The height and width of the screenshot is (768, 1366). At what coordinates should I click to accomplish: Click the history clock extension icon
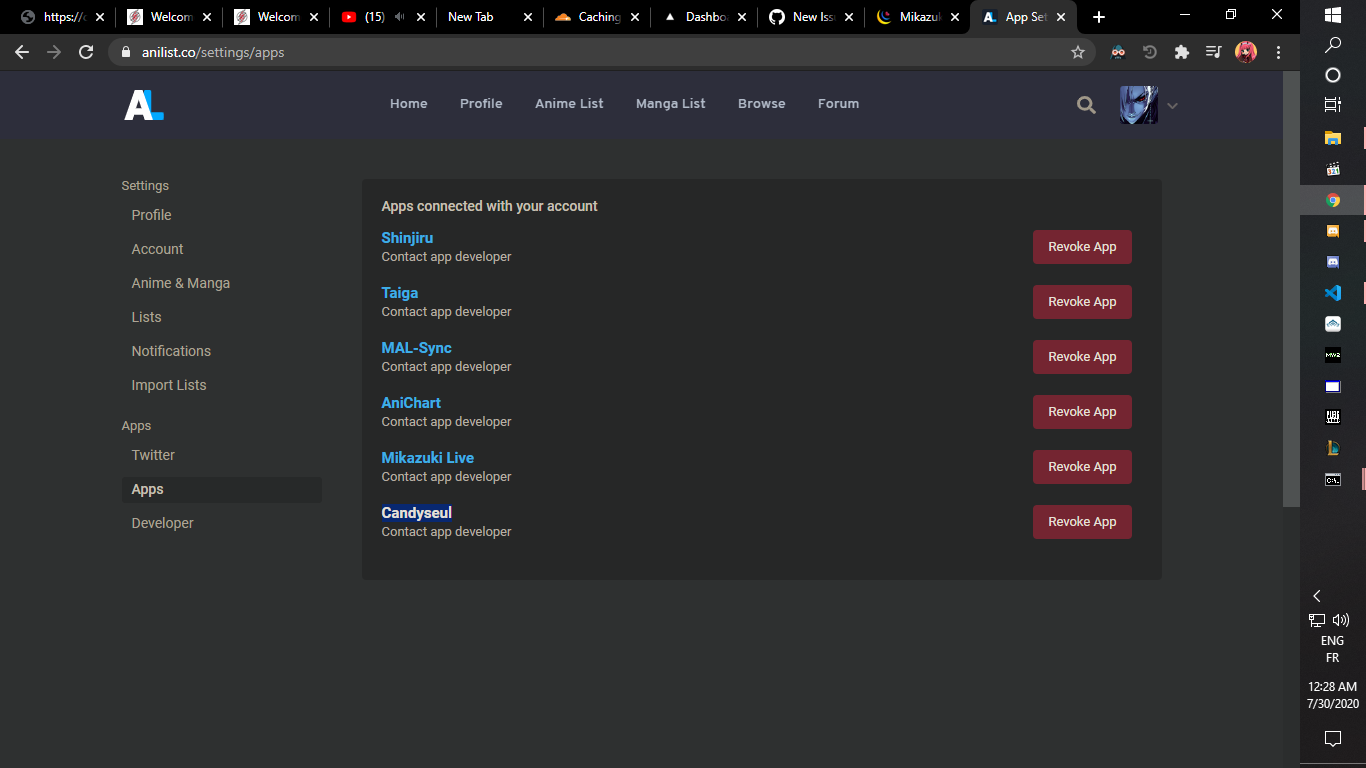point(1150,52)
